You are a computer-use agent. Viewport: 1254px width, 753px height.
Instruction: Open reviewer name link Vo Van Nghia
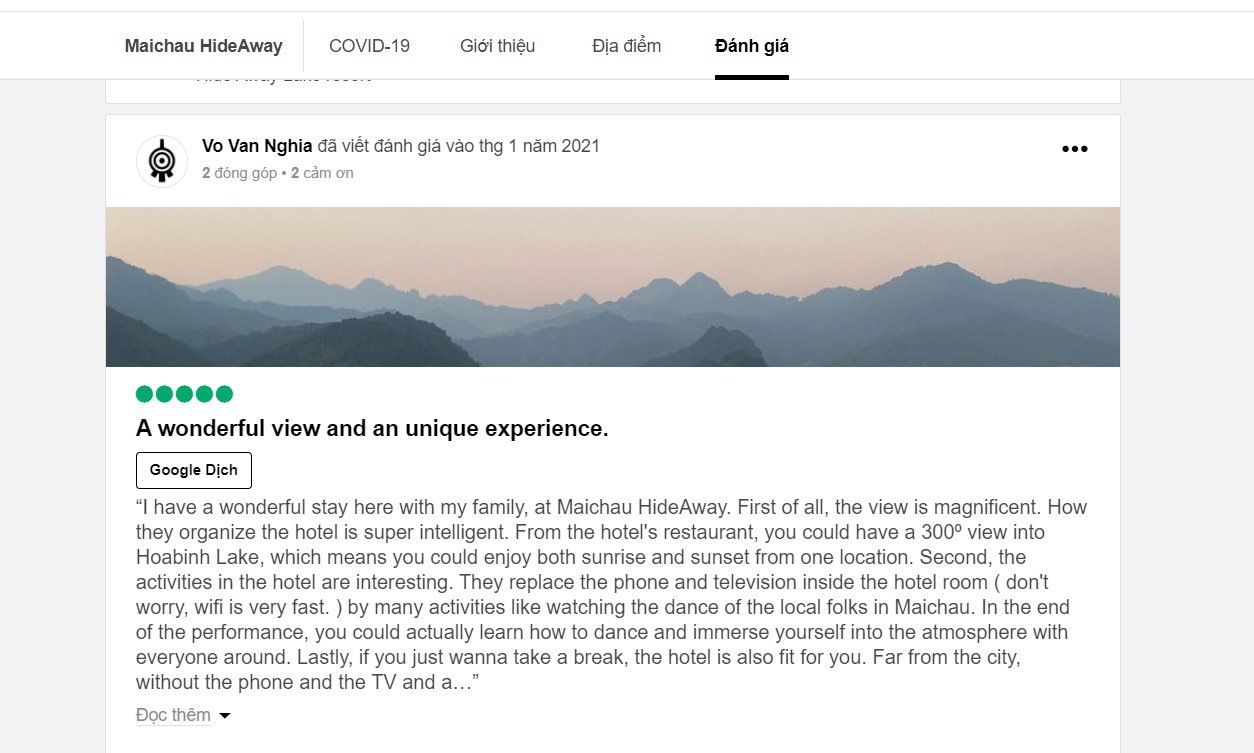[257, 146]
